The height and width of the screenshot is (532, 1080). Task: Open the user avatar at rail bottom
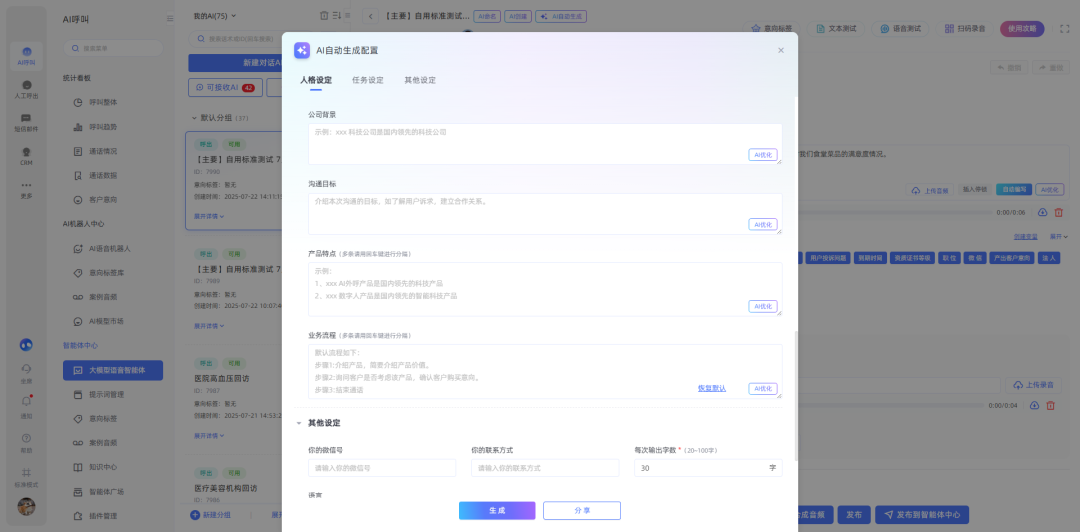coord(26,507)
